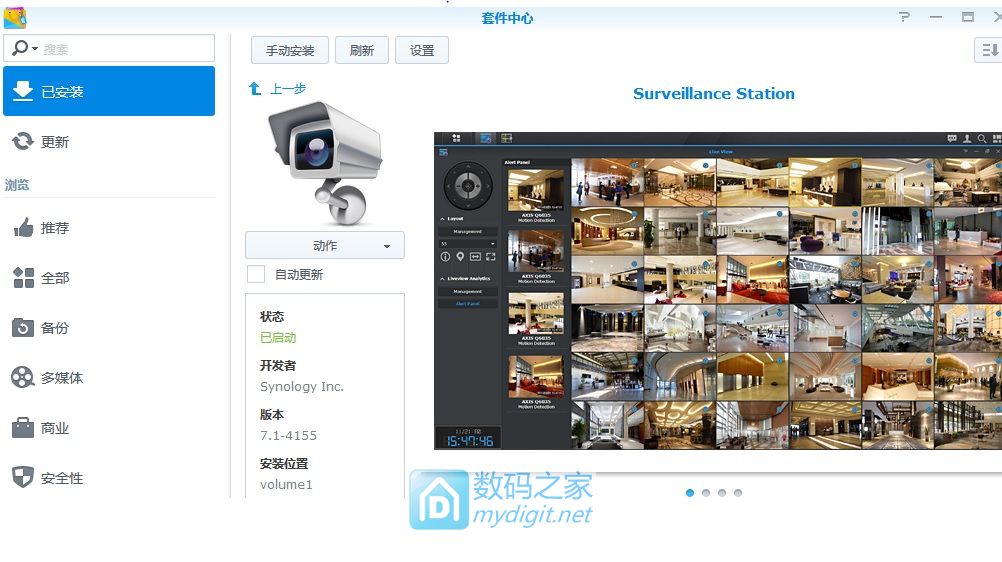Click the Surveillance Station camera image
Viewport: 1002px width, 562px height.
325,164
